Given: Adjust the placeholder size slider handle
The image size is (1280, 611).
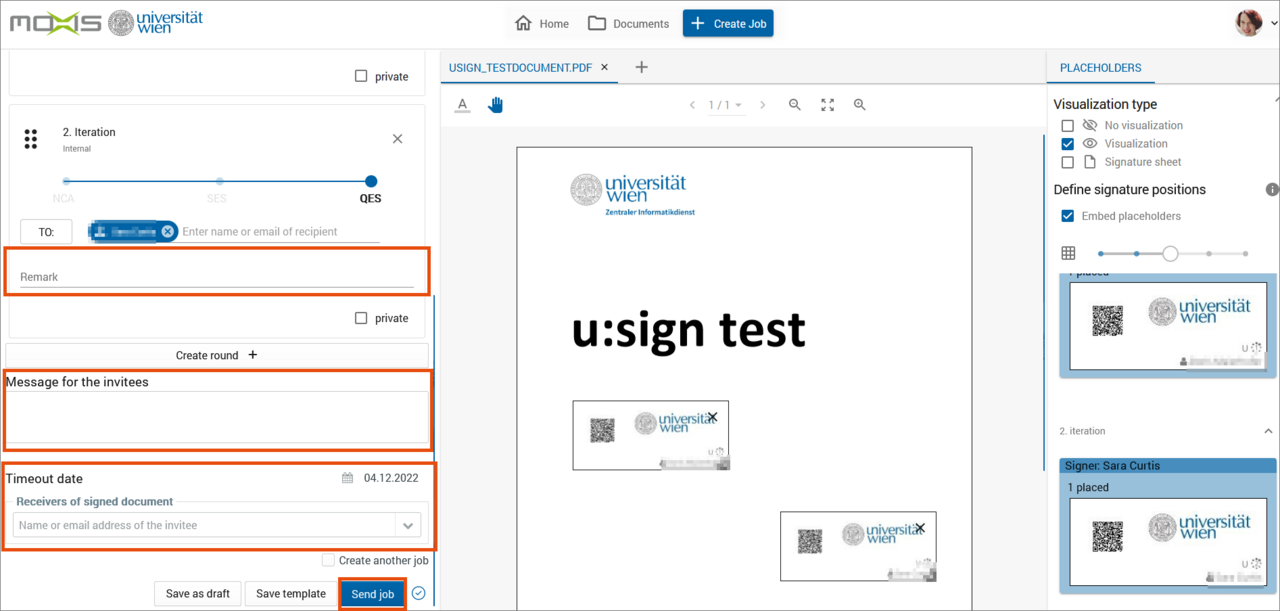Looking at the screenshot, I should point(1170,254).
